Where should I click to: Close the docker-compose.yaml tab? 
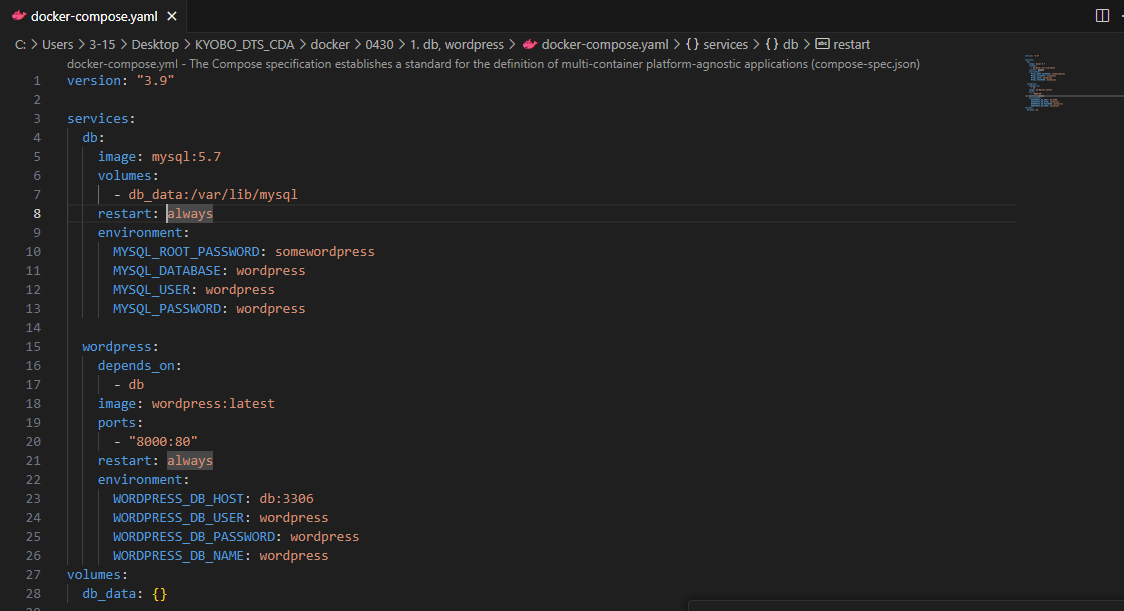[x=171, y=16]
